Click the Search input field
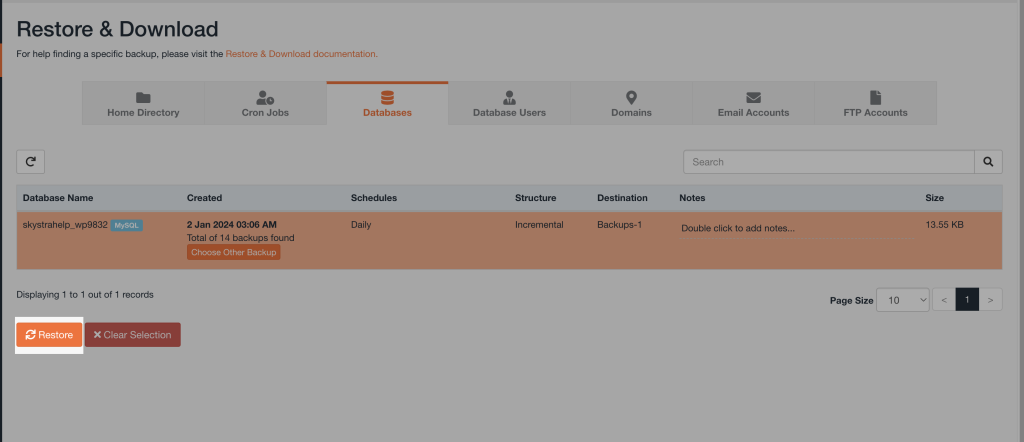The width and height of the screenshot is (1024, 442). click(828, 162)
